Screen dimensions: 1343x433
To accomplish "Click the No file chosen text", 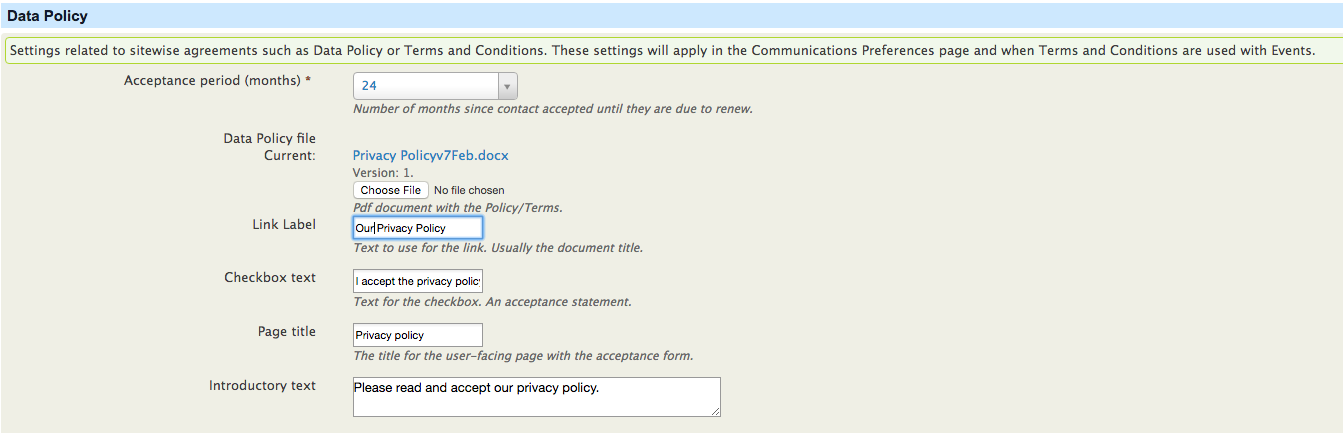I will tap(469, 190).
